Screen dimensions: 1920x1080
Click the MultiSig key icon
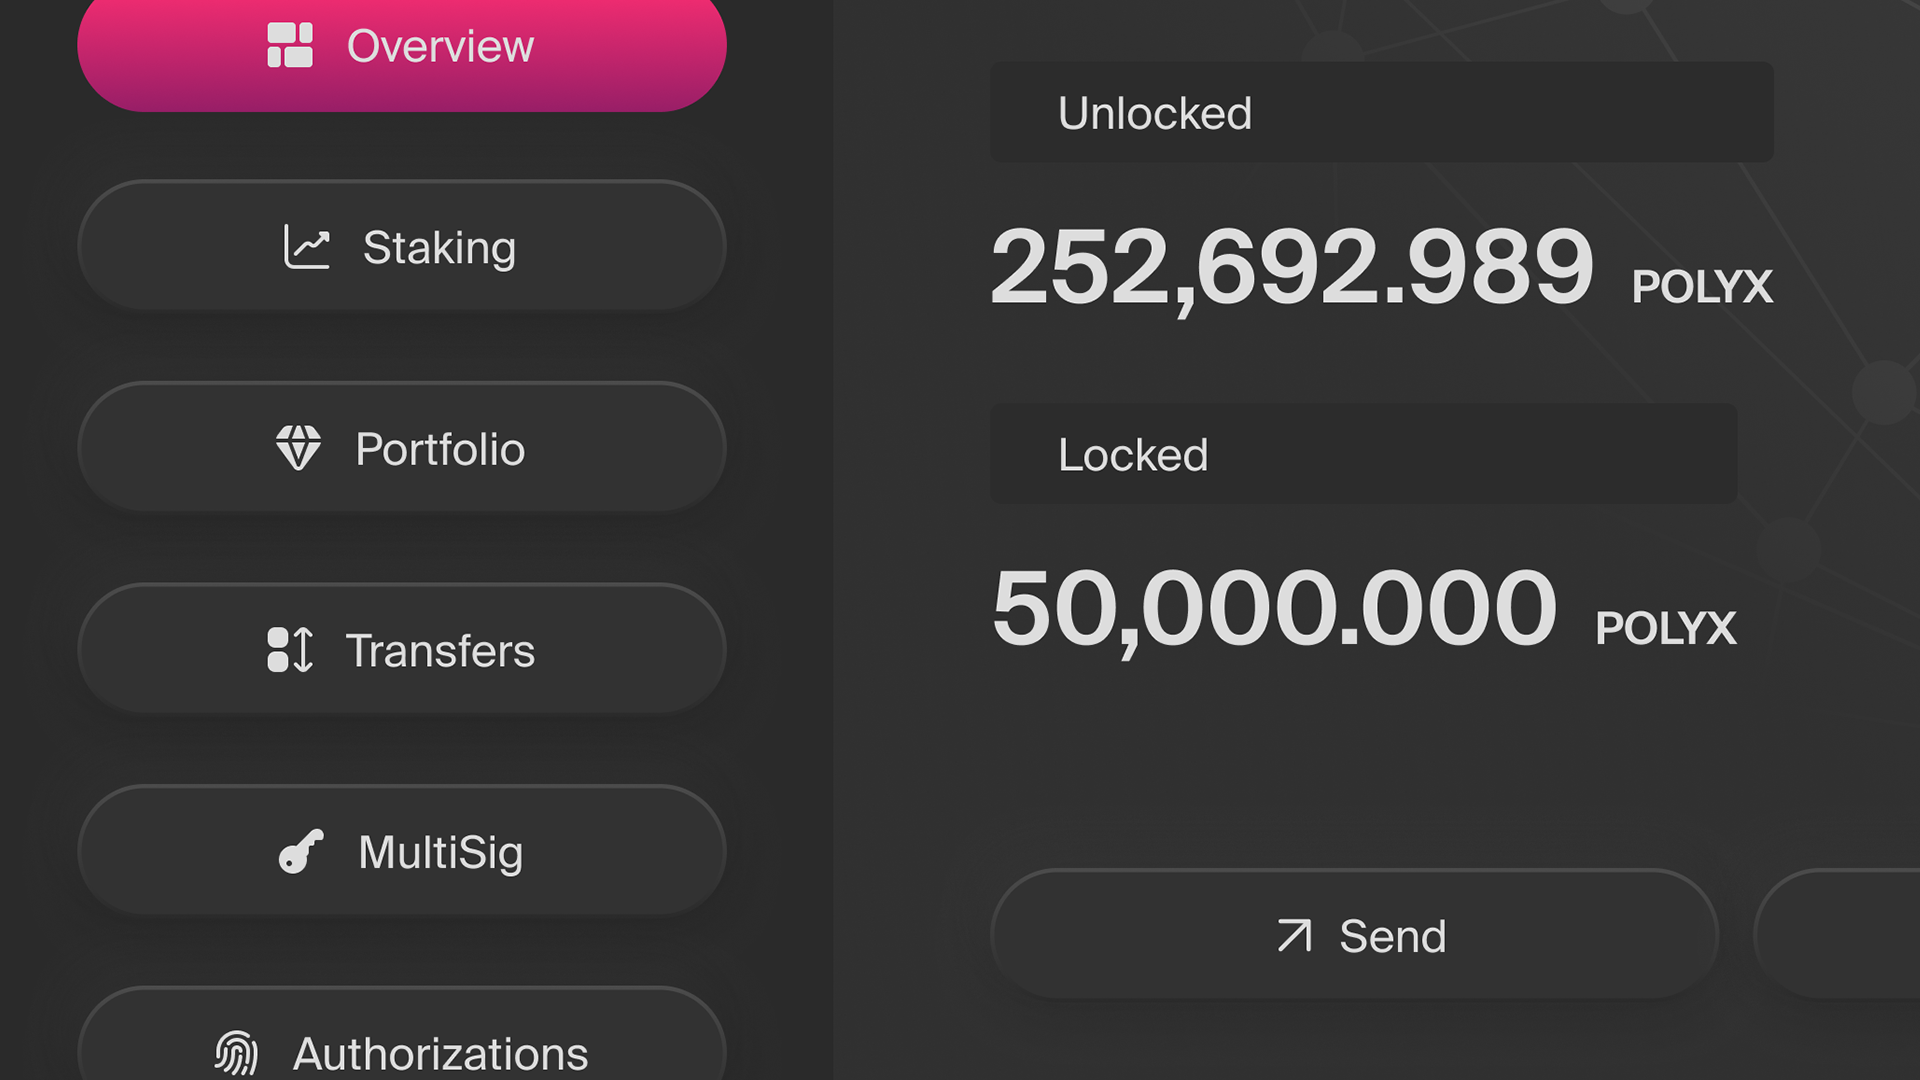(301, 852)
